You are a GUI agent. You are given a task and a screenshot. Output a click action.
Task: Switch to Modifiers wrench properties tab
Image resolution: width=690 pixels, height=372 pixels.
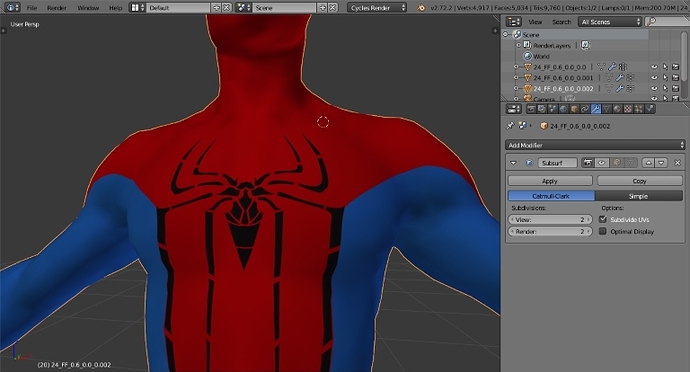596,109
